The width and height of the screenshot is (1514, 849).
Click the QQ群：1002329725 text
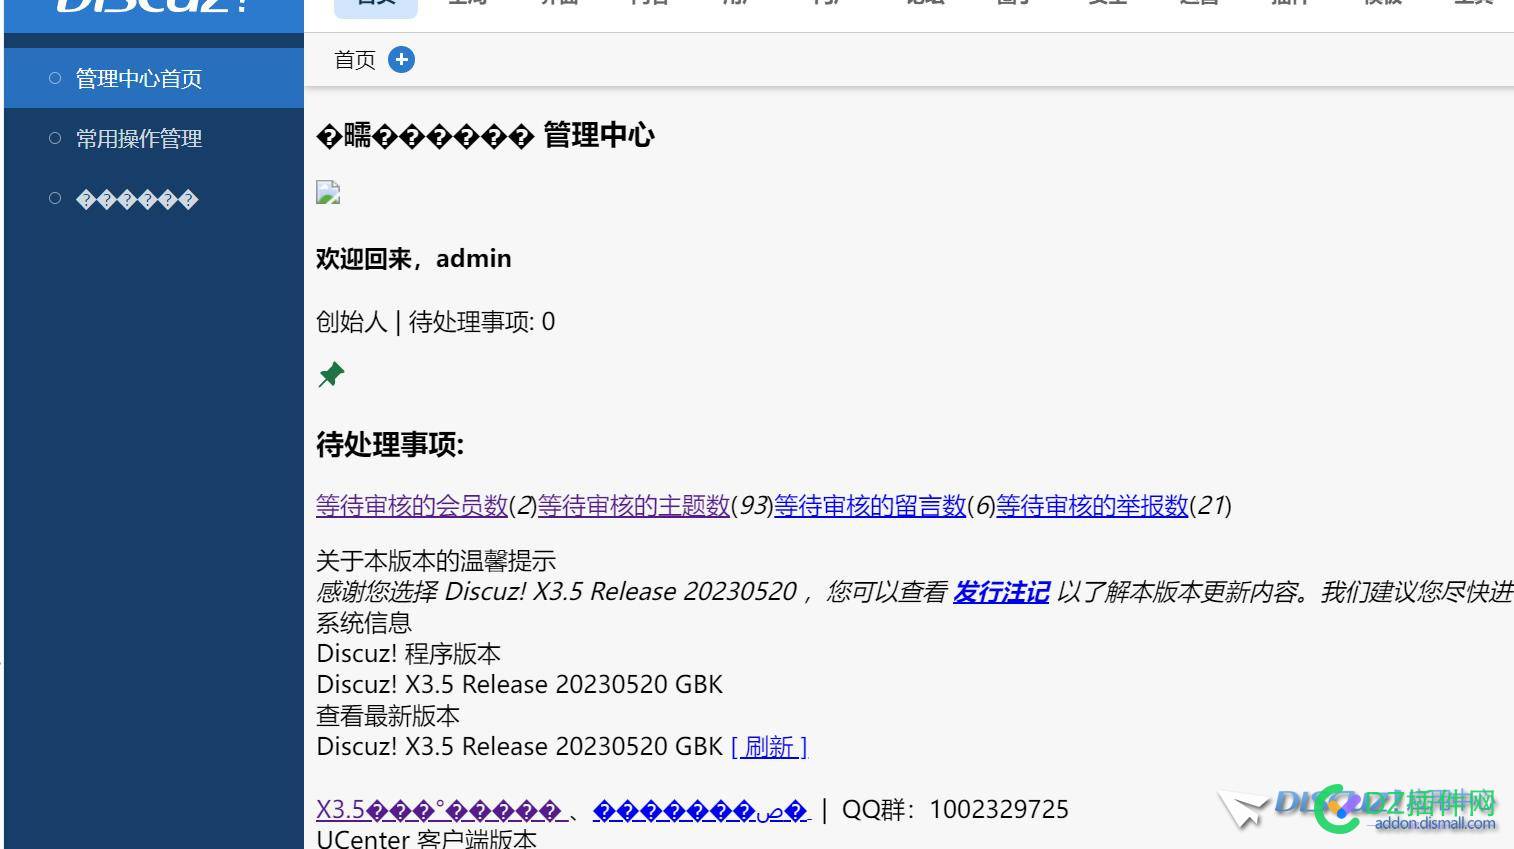point(955,809)
